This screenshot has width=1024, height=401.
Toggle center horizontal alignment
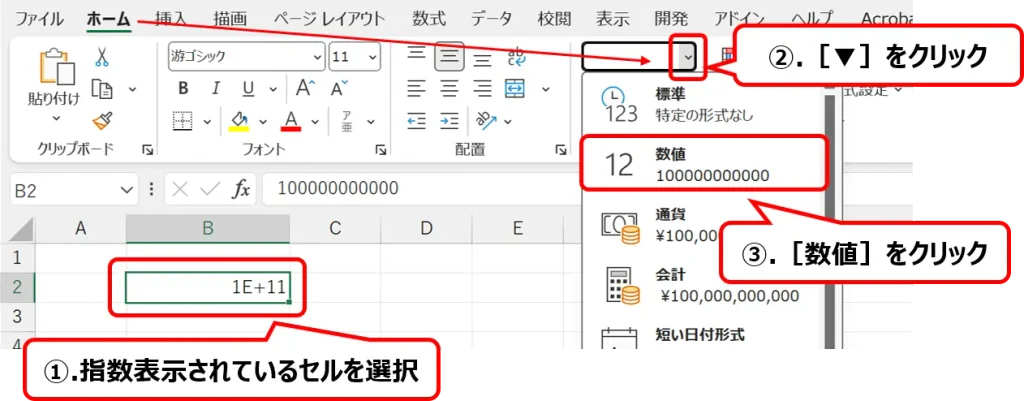[x=449, y=89]
